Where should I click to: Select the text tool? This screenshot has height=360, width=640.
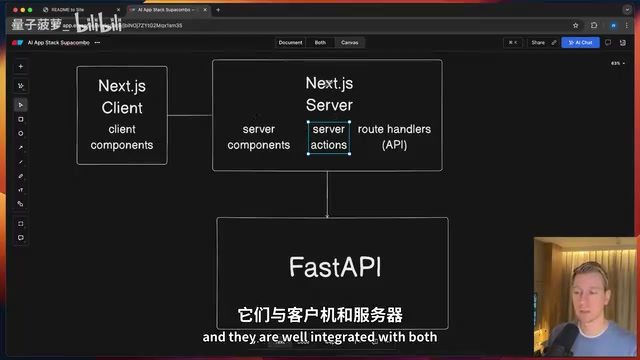click(21, 190)
